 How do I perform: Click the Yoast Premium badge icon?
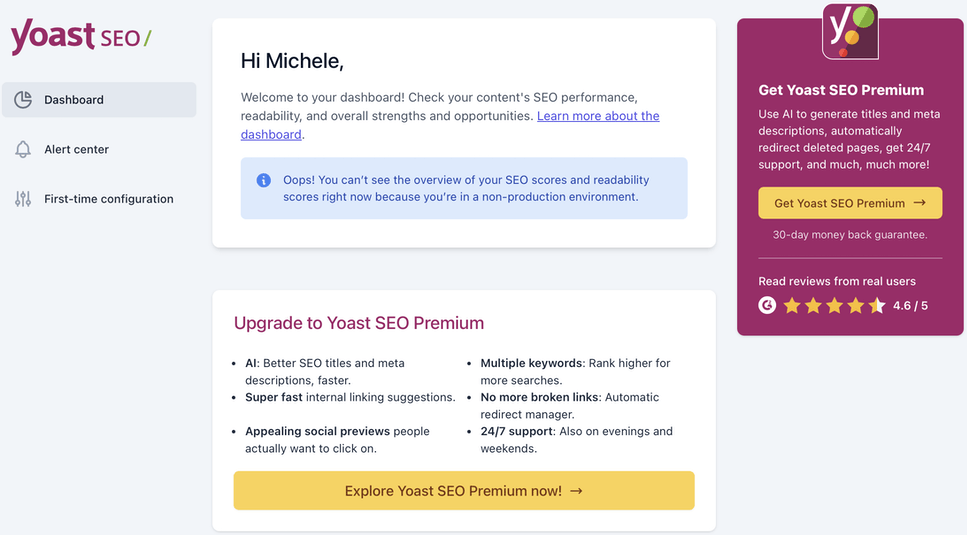point(850,31)
